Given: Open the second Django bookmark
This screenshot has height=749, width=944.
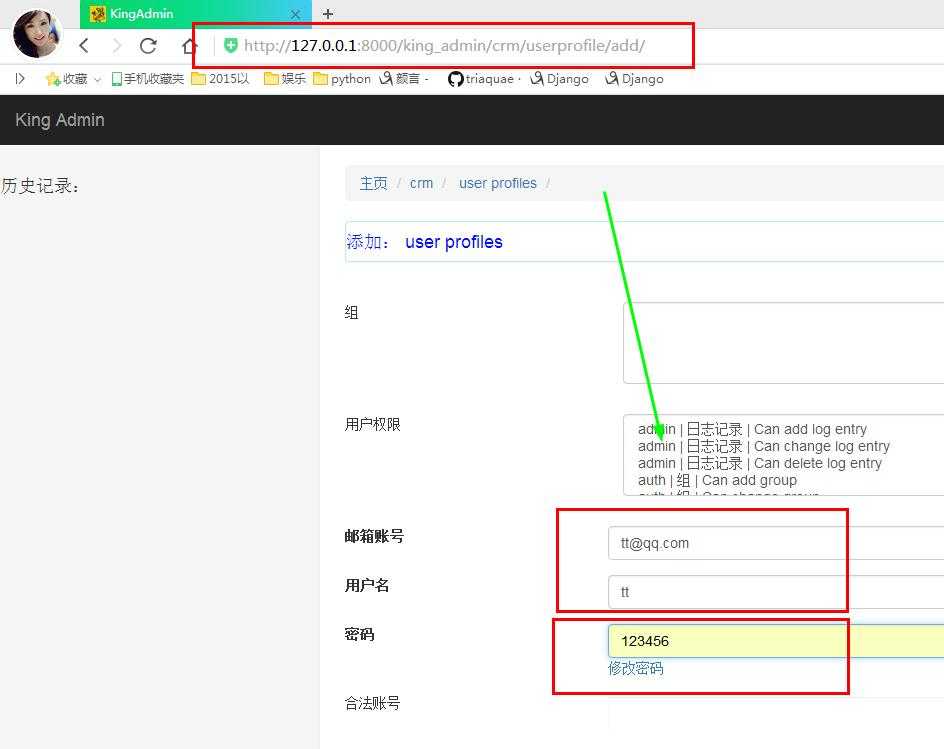Looking at the screenshot, I should coord(634,79).
